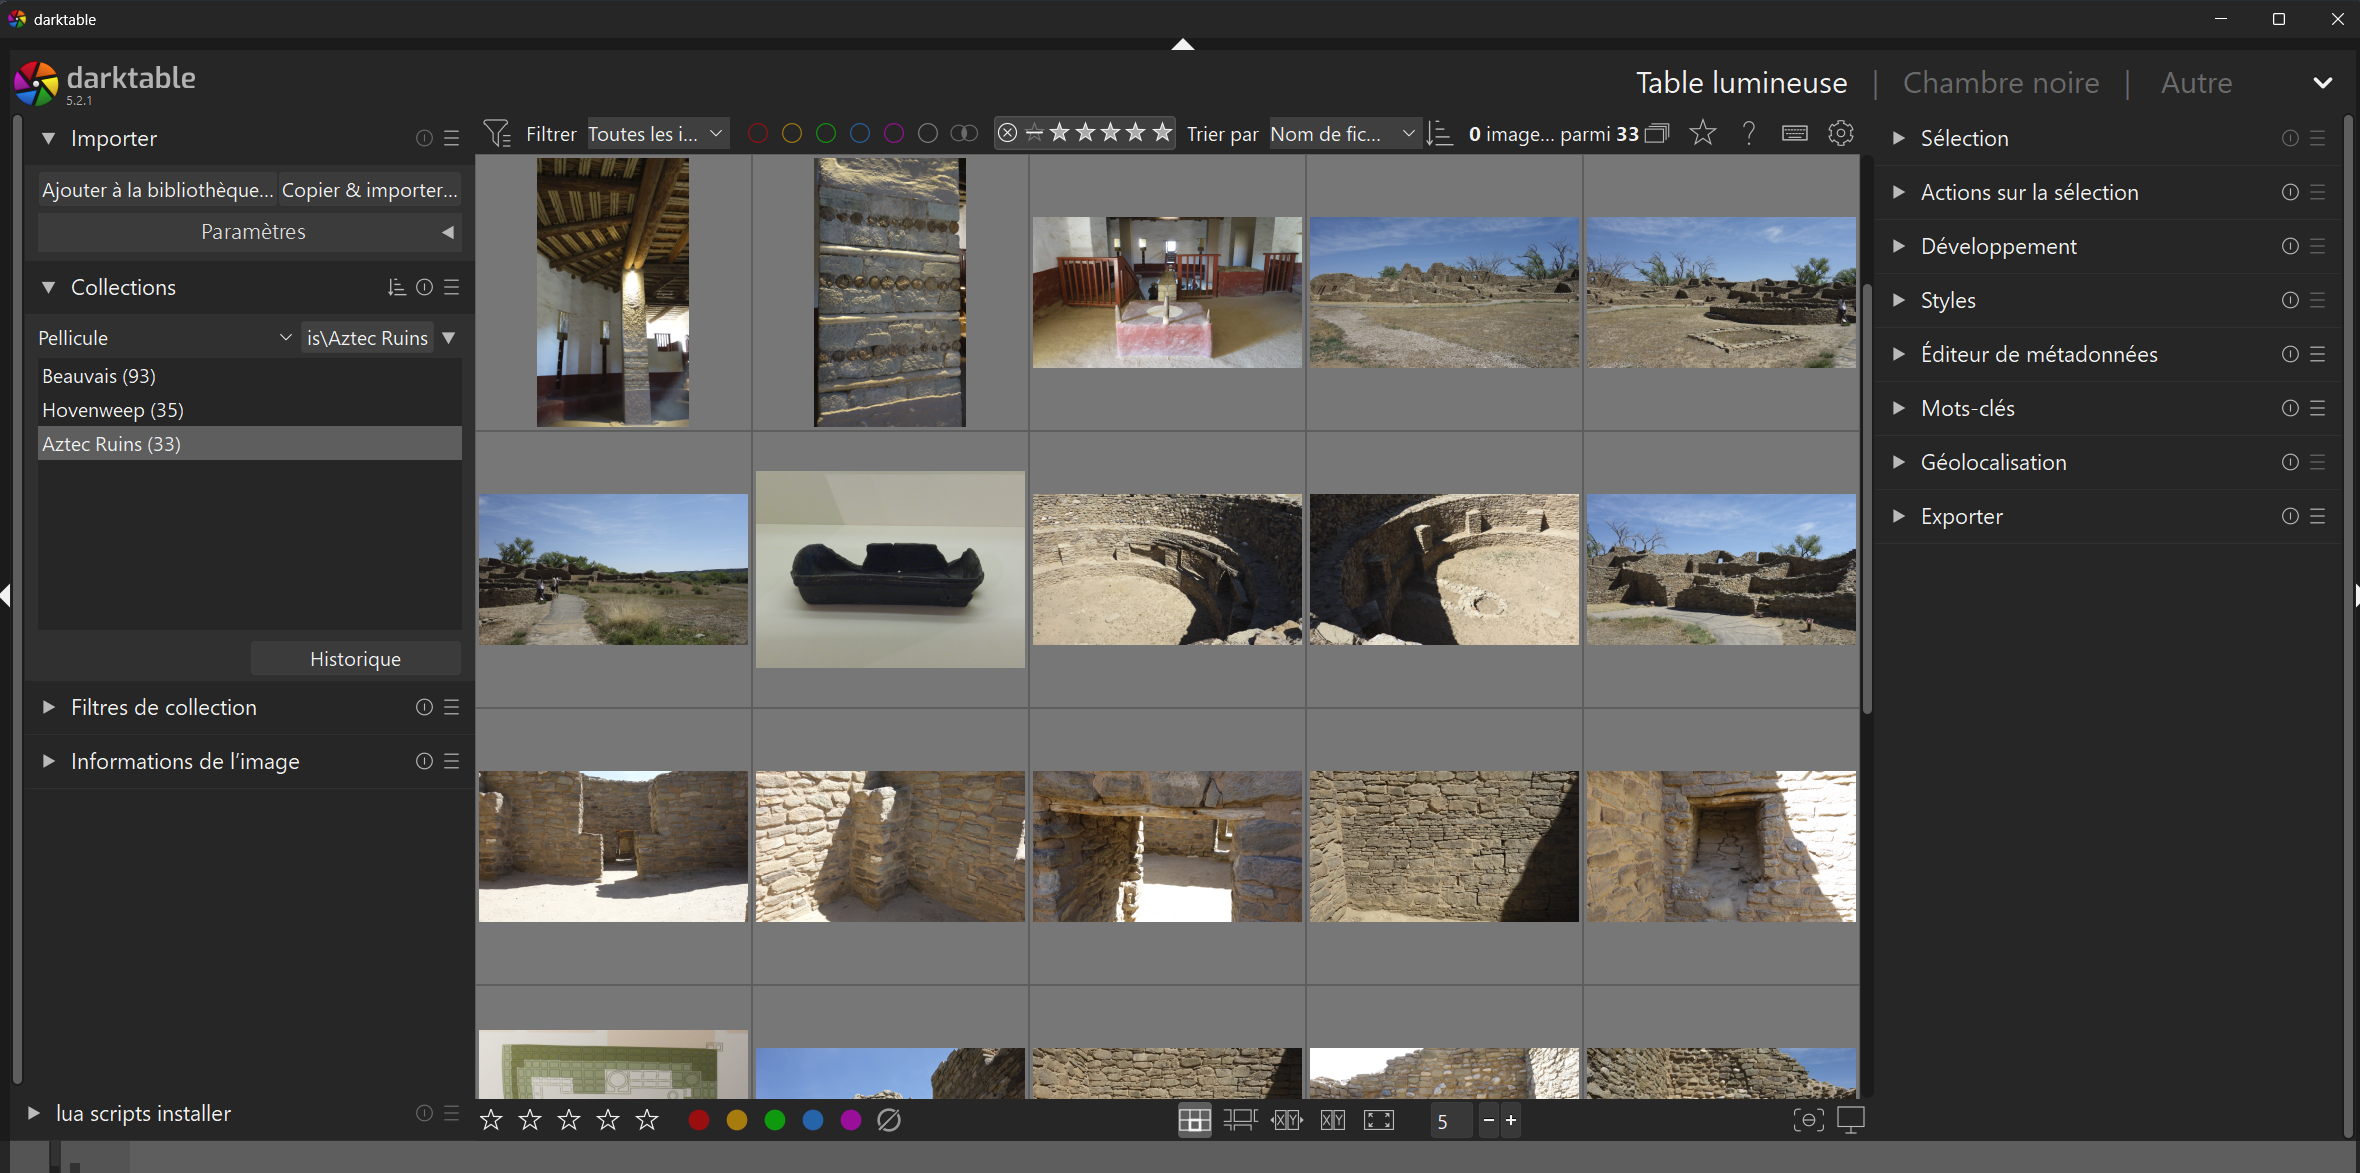Open the Autre views tab
This screenshot has width=2360, height=1173.
(x=2196, y=83)
